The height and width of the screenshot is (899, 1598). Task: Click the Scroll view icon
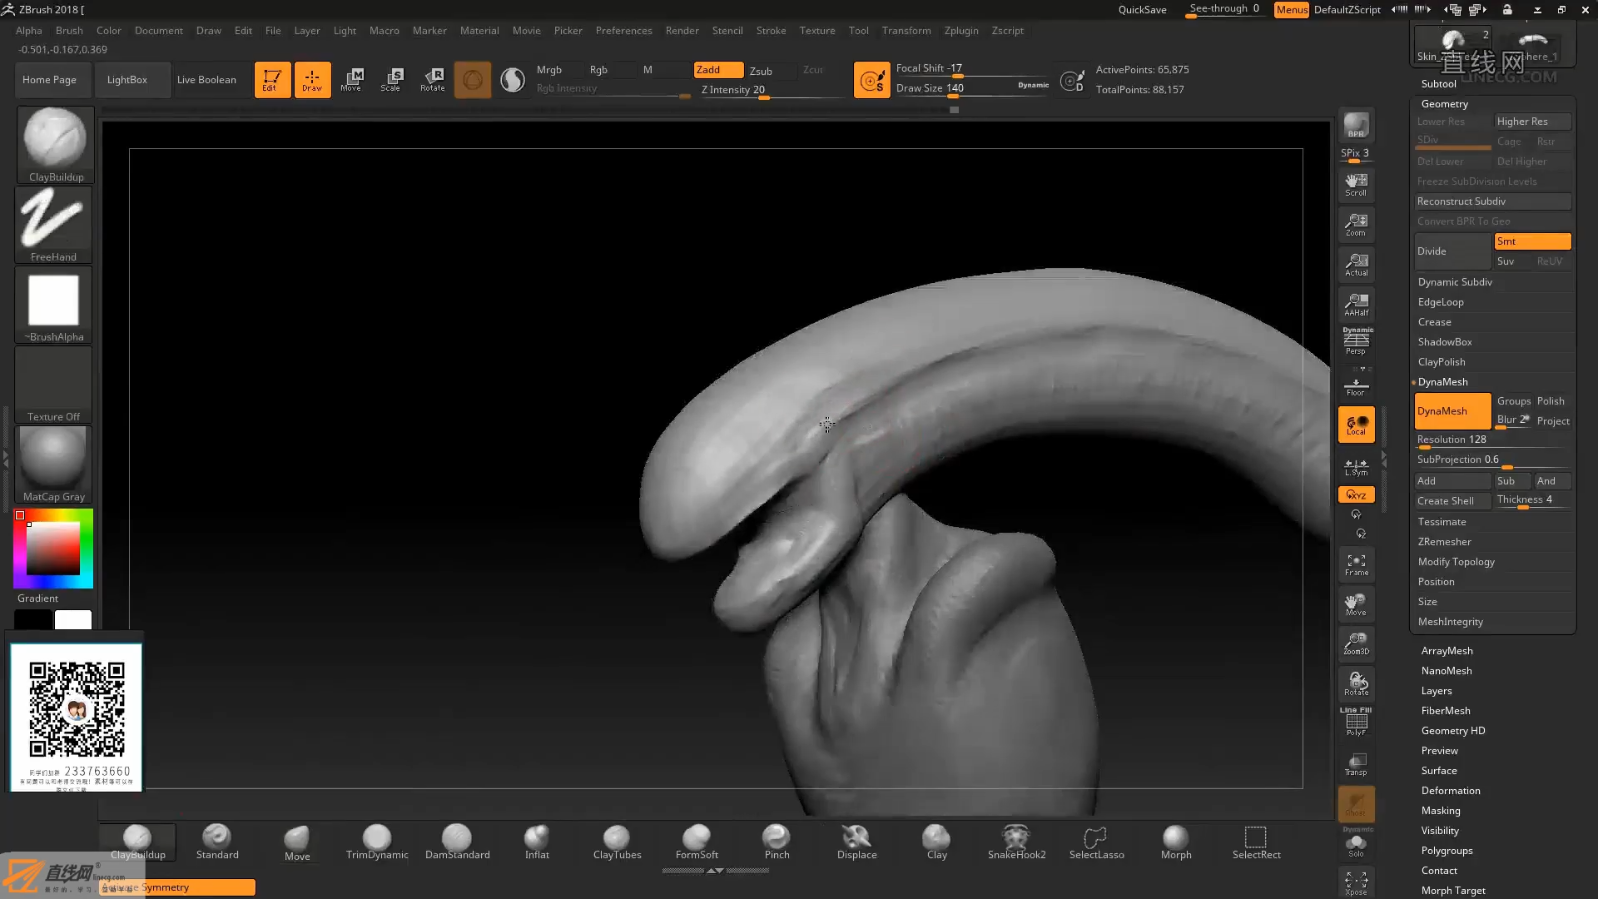click(x=1356, y=184)
